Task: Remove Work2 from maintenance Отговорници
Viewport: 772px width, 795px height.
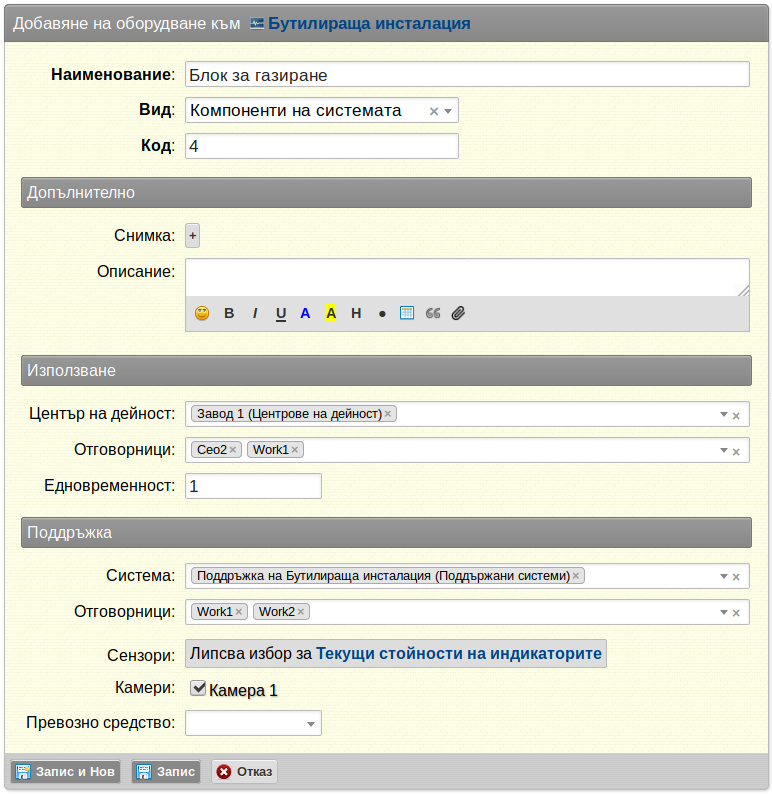Action: tap(301, 612)
